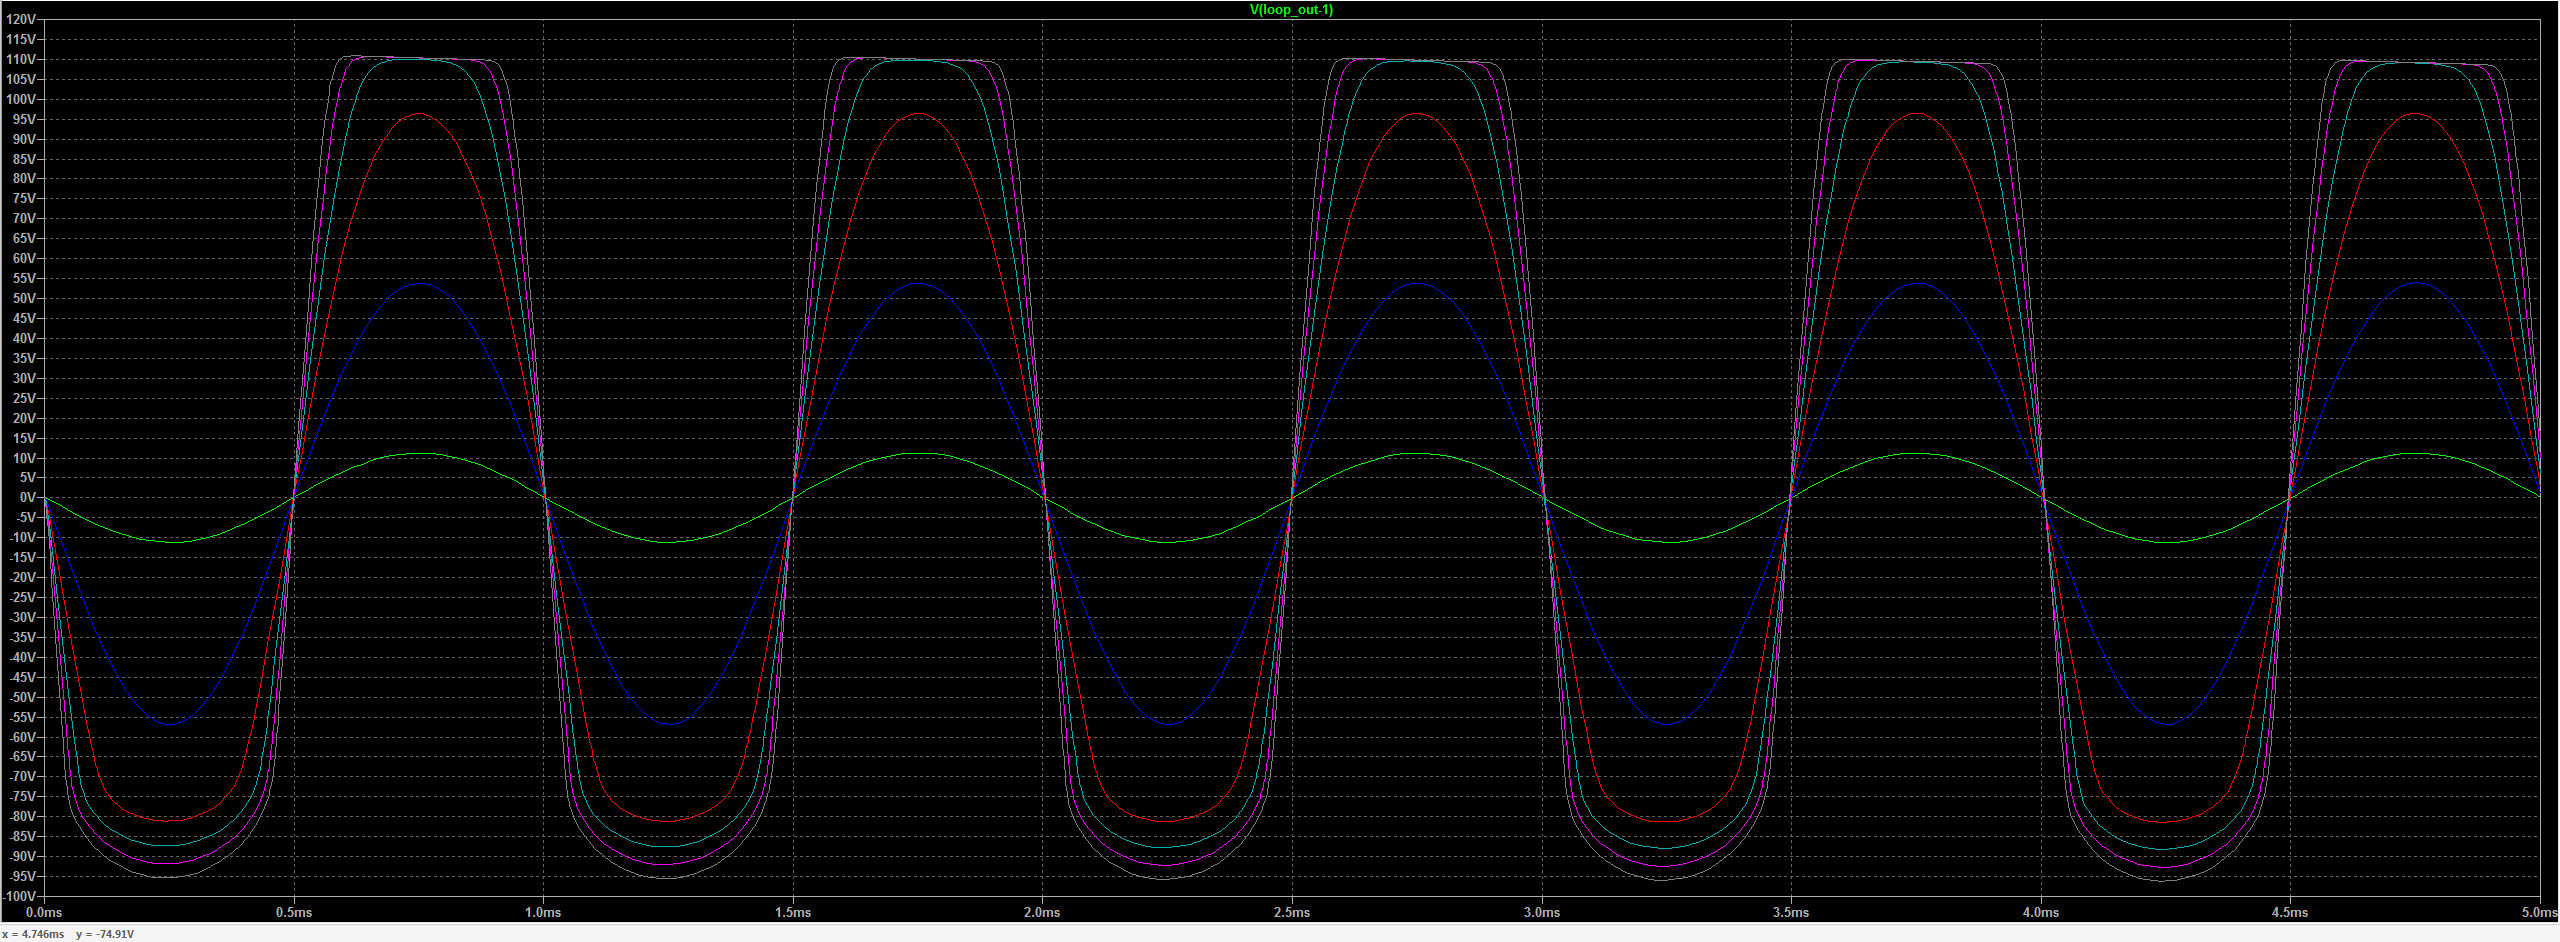2560x942 pixels.
Task: Click the 50V voltage axis label
Action: [x=24, y=299]
